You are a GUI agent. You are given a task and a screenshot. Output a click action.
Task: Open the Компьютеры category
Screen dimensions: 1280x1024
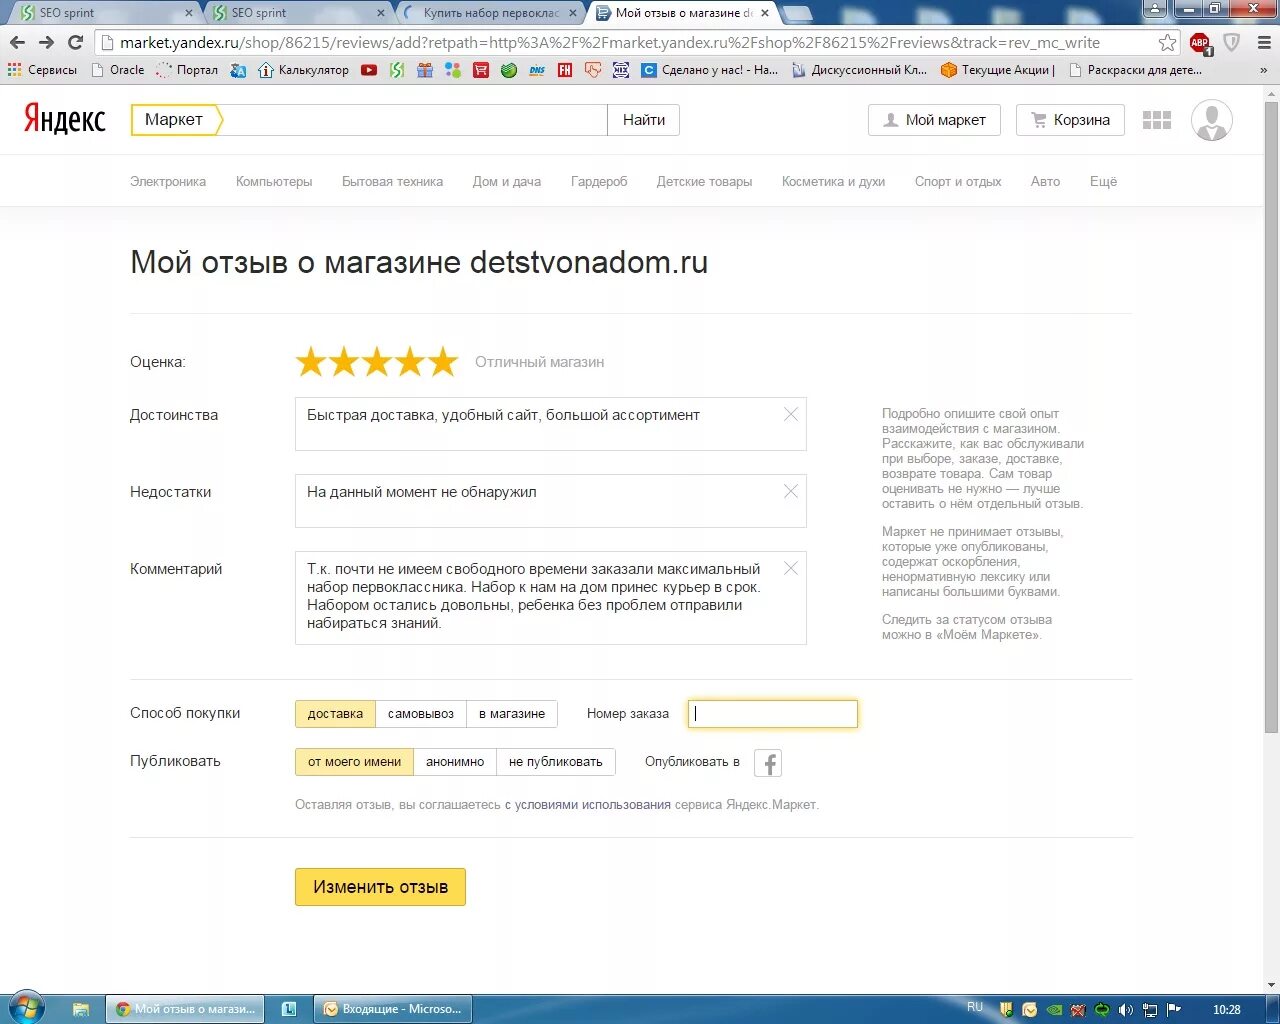pos(274,181)
